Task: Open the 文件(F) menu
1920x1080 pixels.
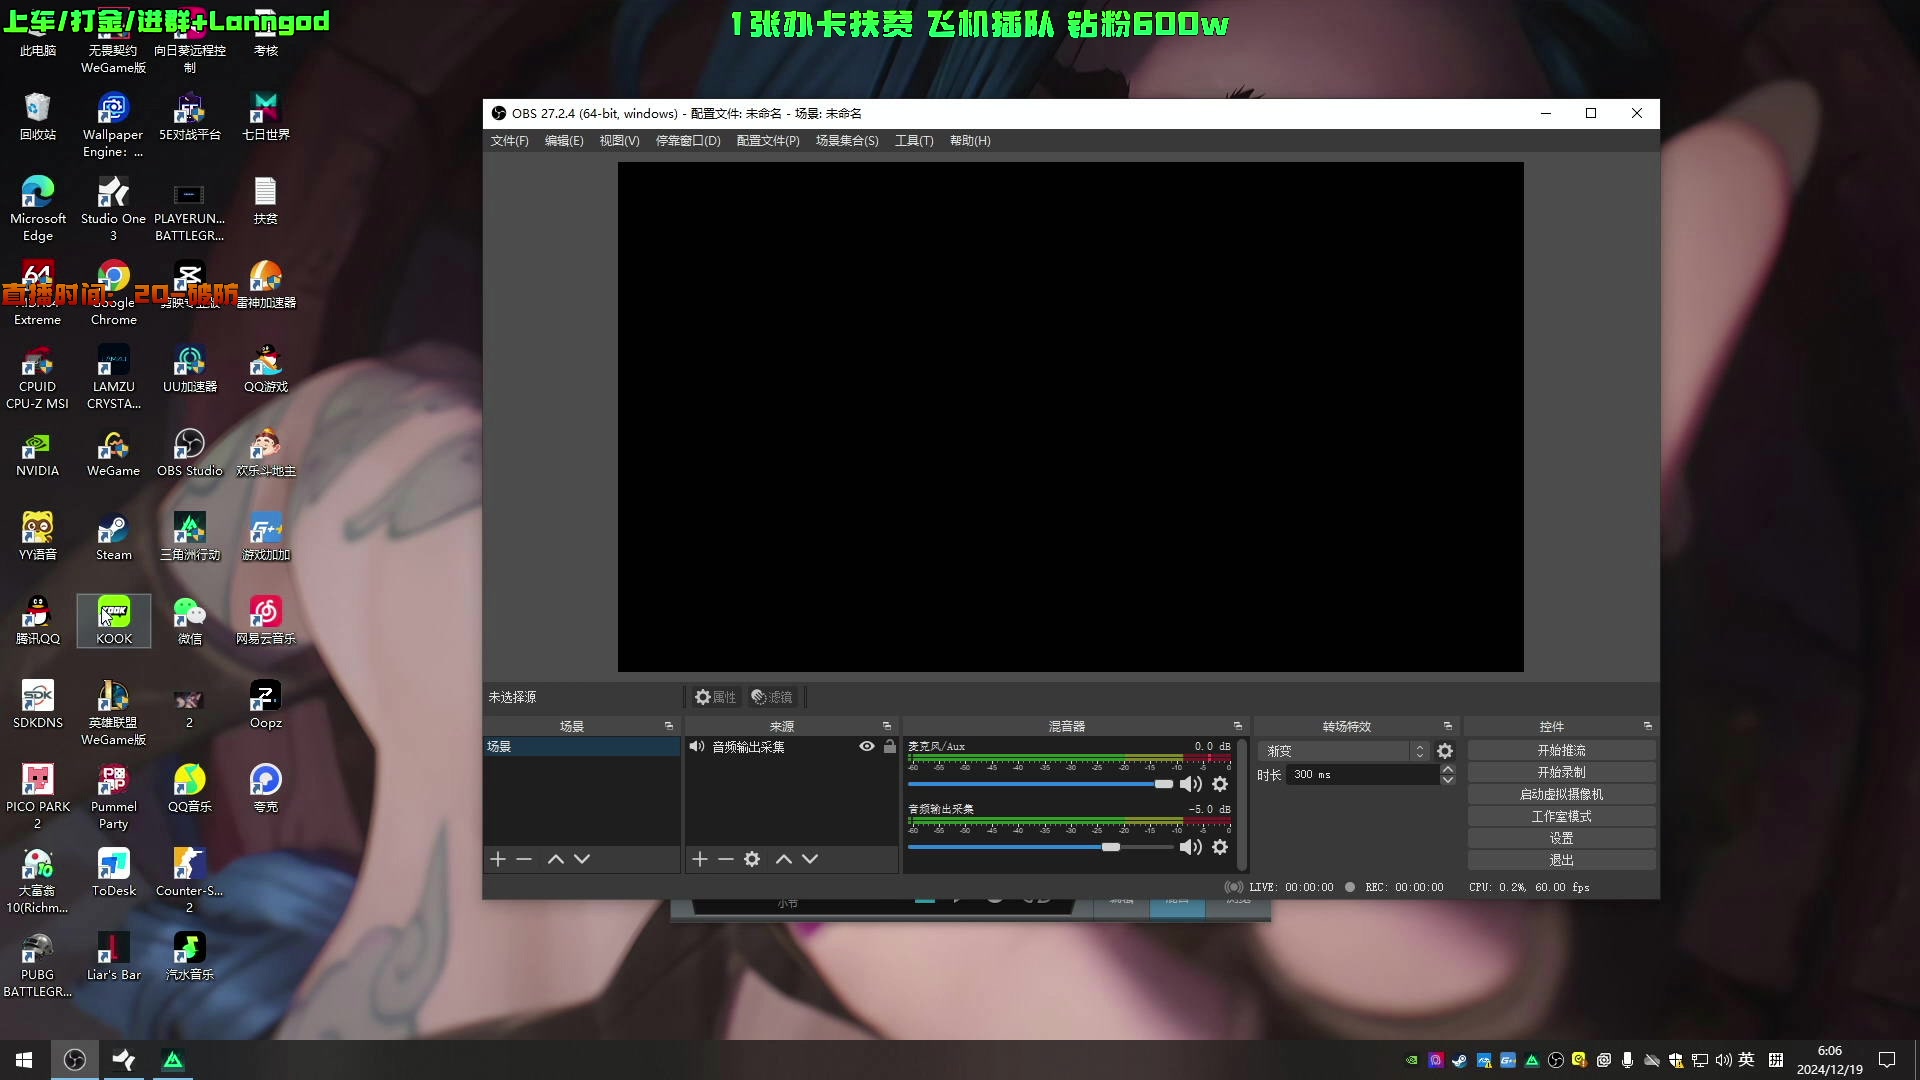Action: pos(509,141)
